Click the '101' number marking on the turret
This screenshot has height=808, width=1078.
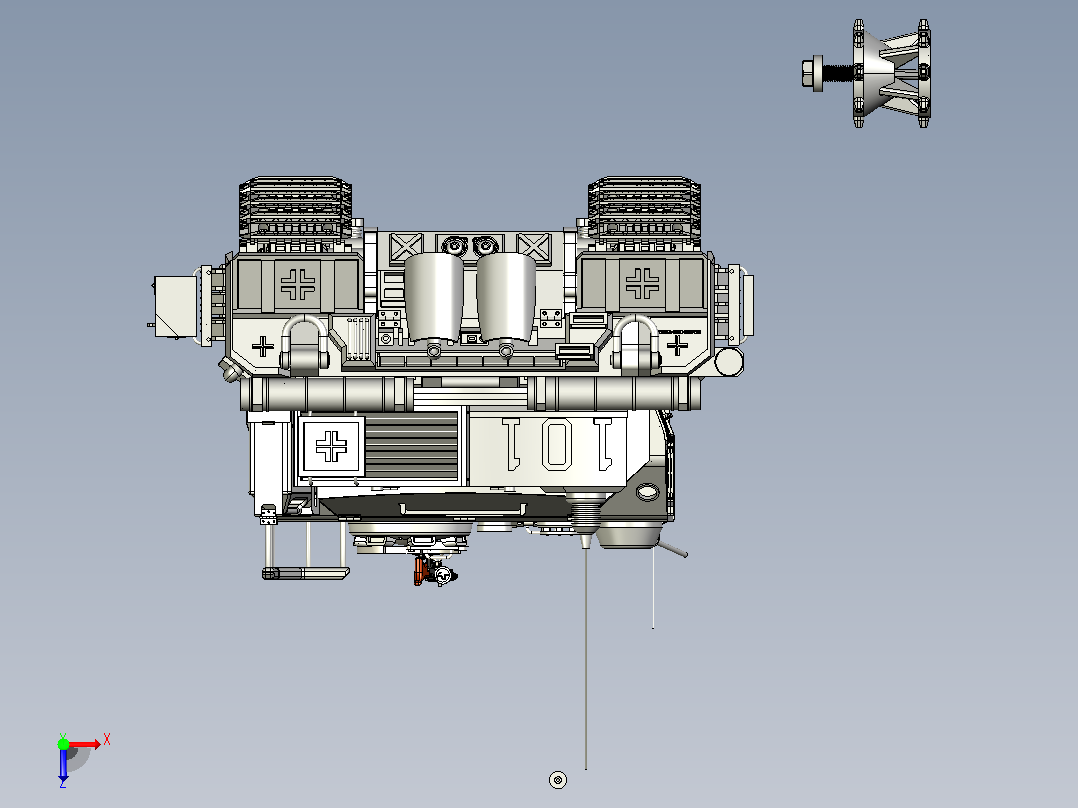point(557,444)
